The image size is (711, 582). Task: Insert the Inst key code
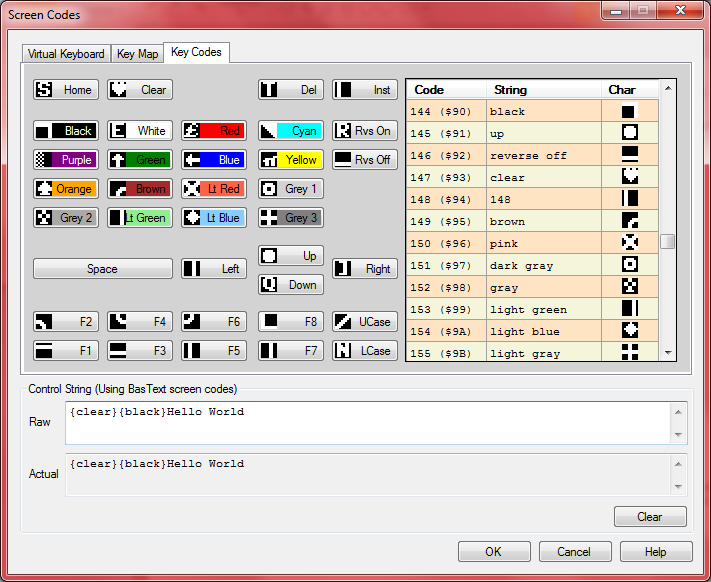coord(365,90)
